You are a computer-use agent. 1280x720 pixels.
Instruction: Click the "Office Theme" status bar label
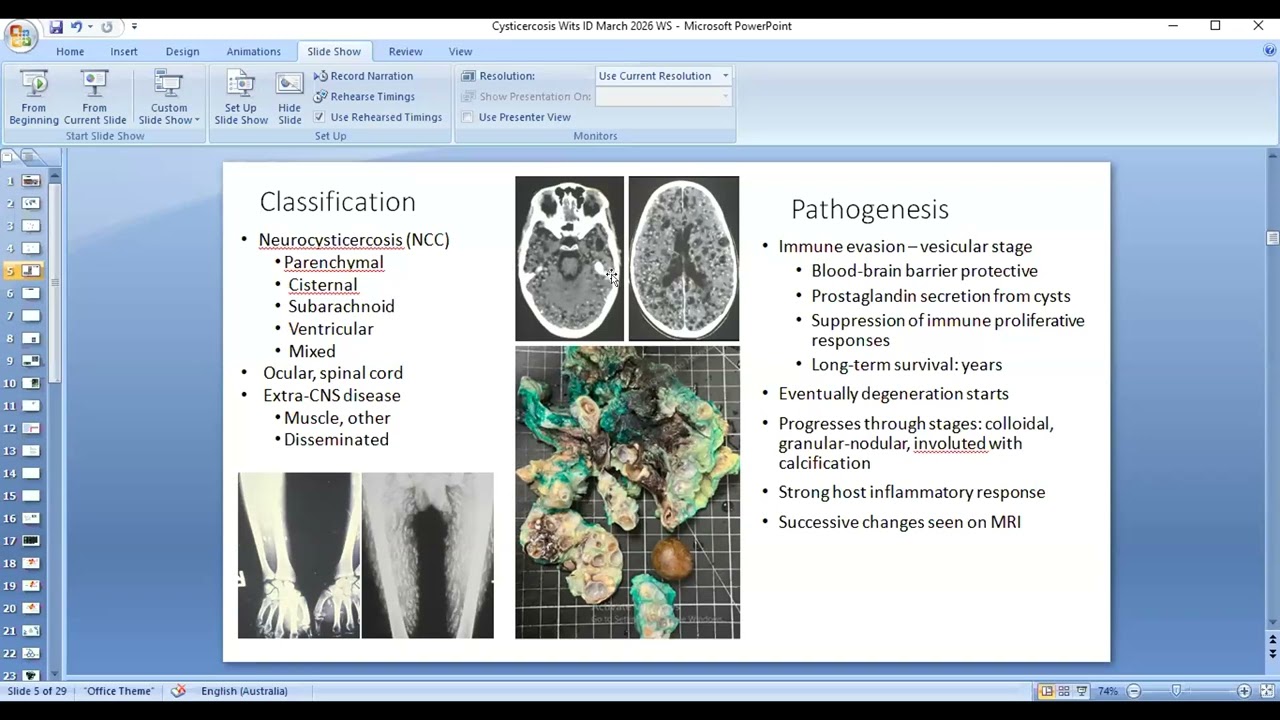click(x=119, y=691)
